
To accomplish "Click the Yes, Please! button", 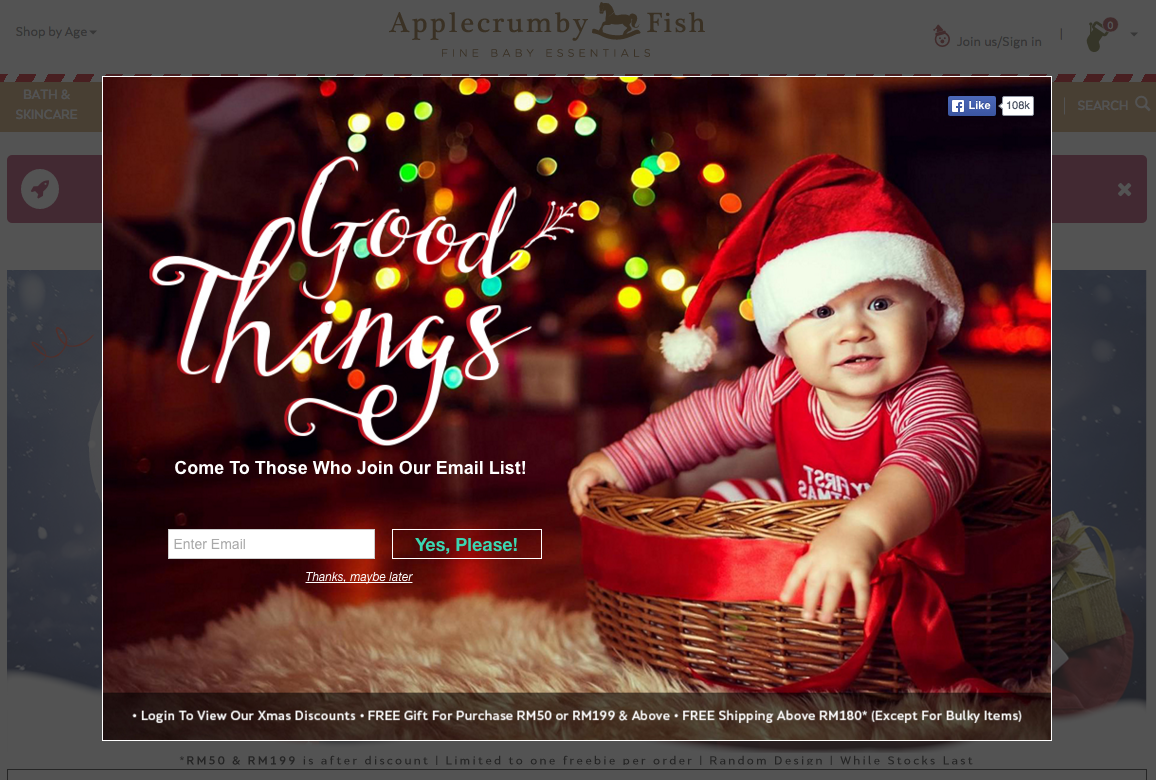I will pyautogui.click(x=467, y=544).
